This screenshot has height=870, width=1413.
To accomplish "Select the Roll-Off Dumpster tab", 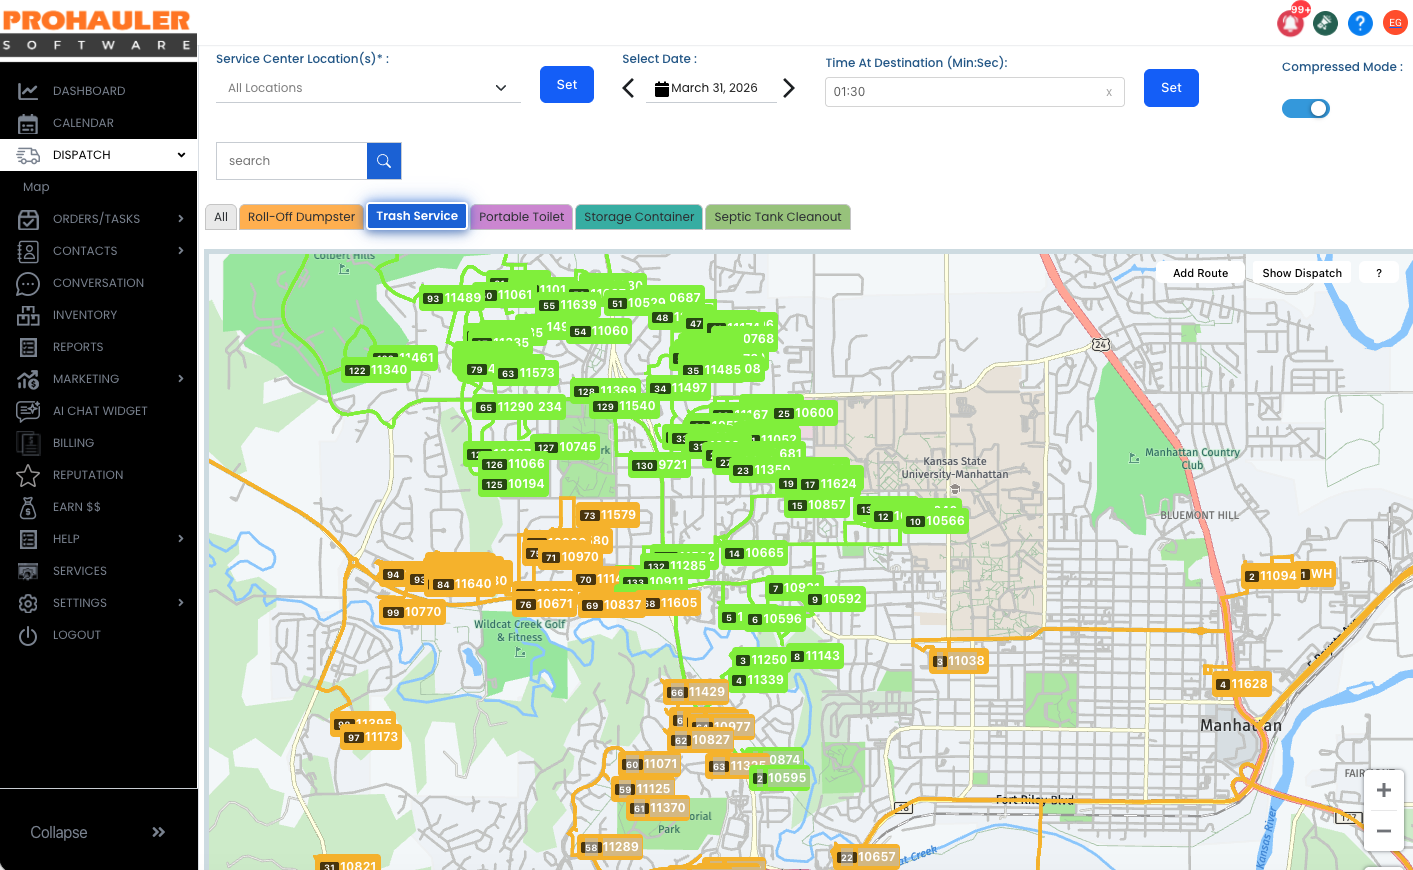I will [x=301, y=217].
